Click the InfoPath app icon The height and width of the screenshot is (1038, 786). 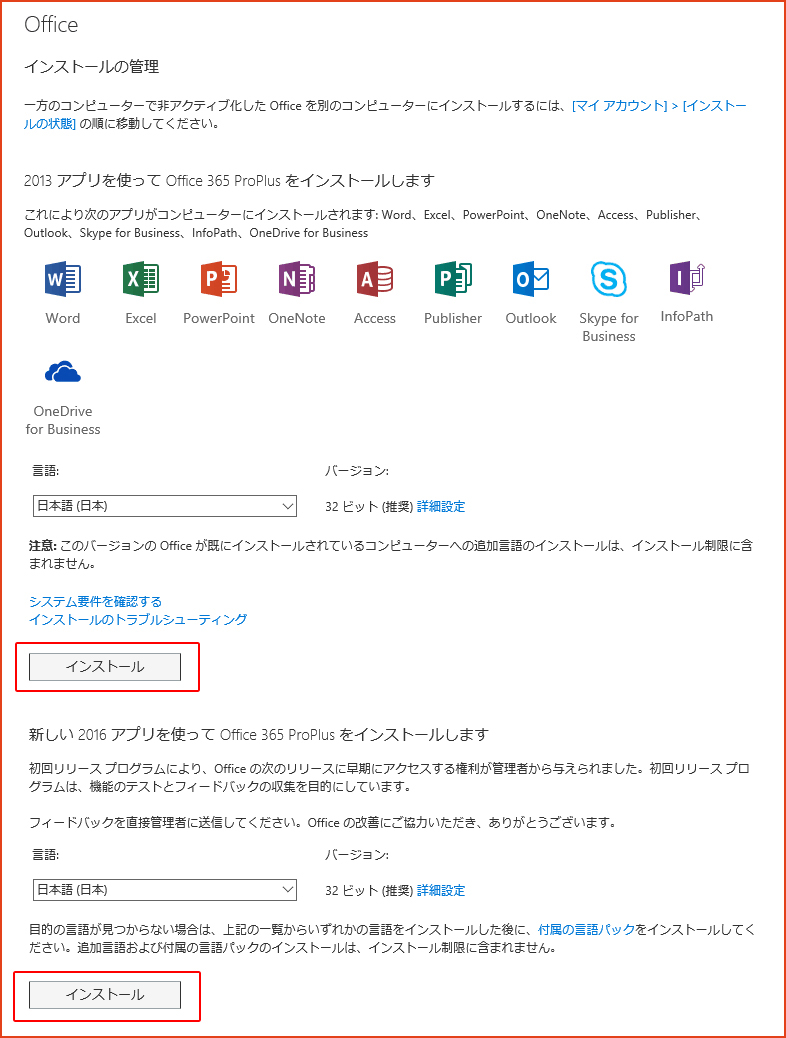(687, 278)
